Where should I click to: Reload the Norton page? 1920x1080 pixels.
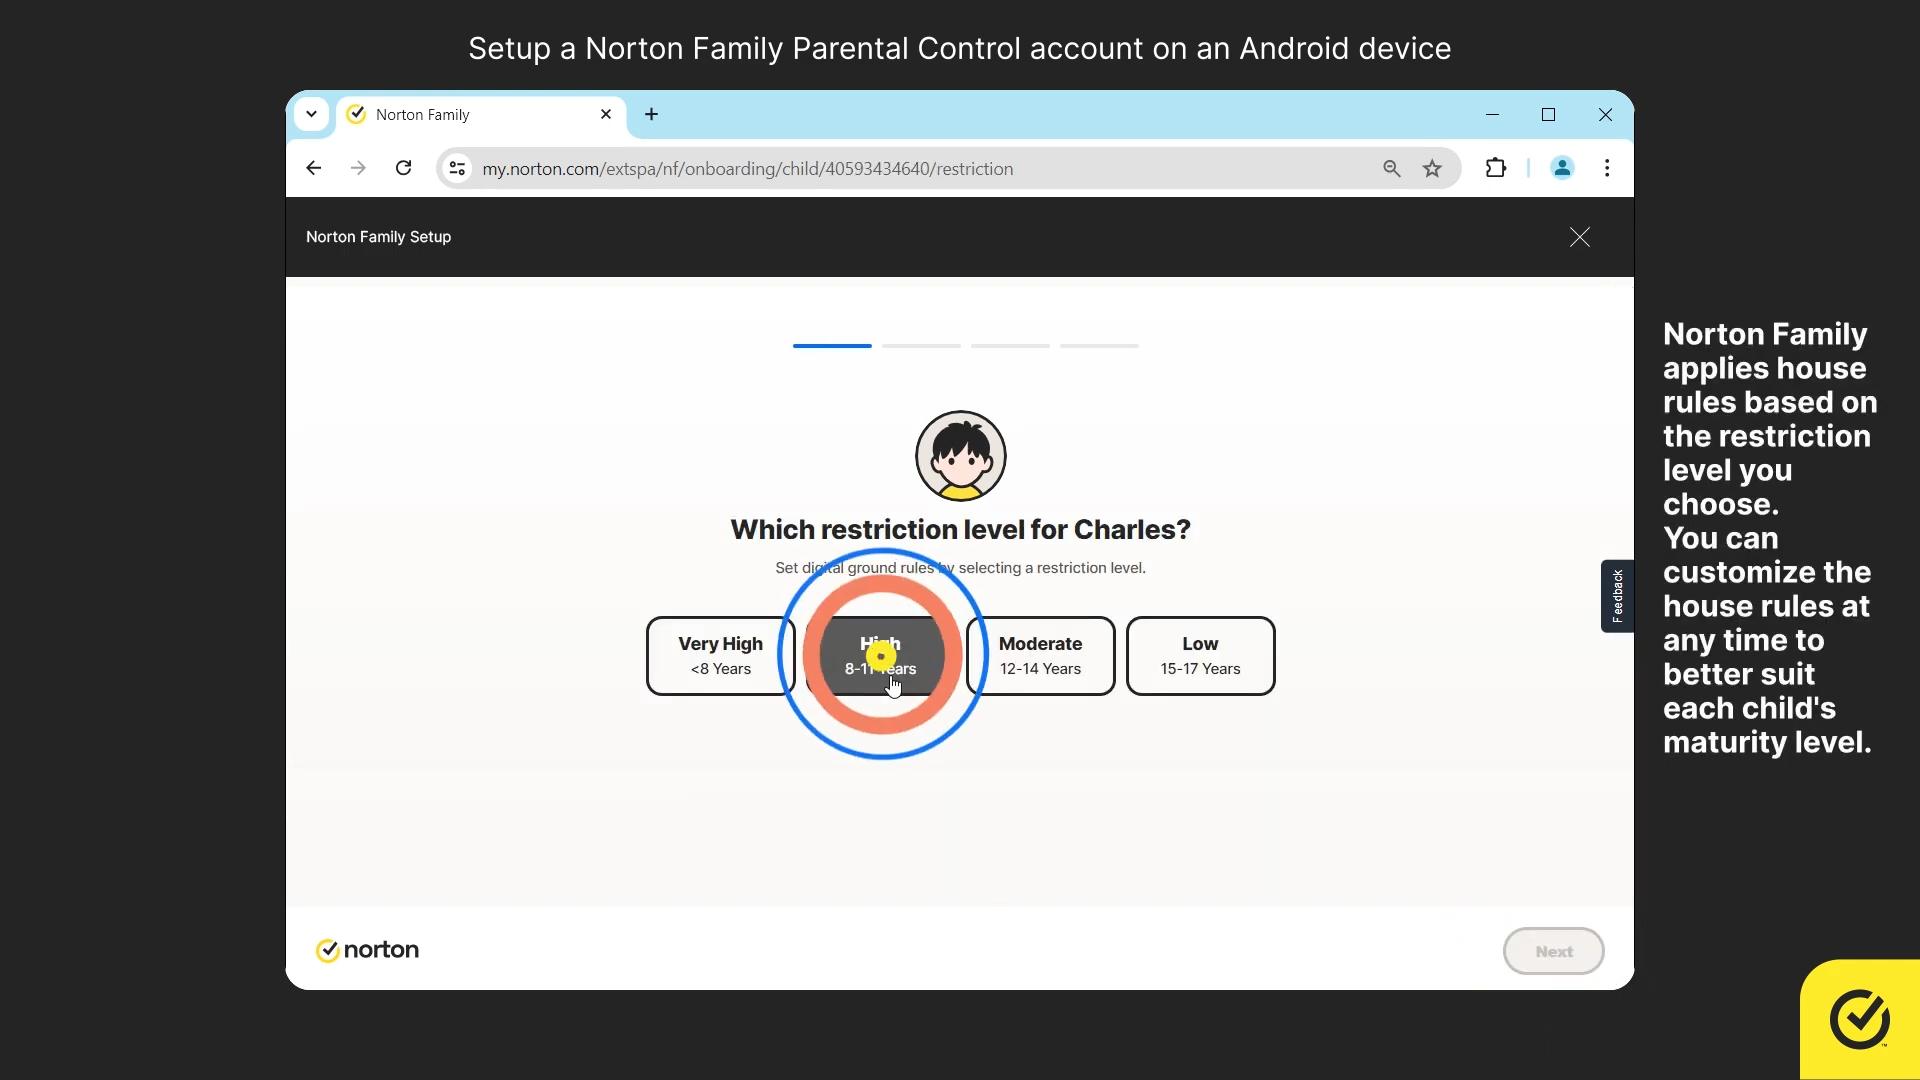coord(403,168)
